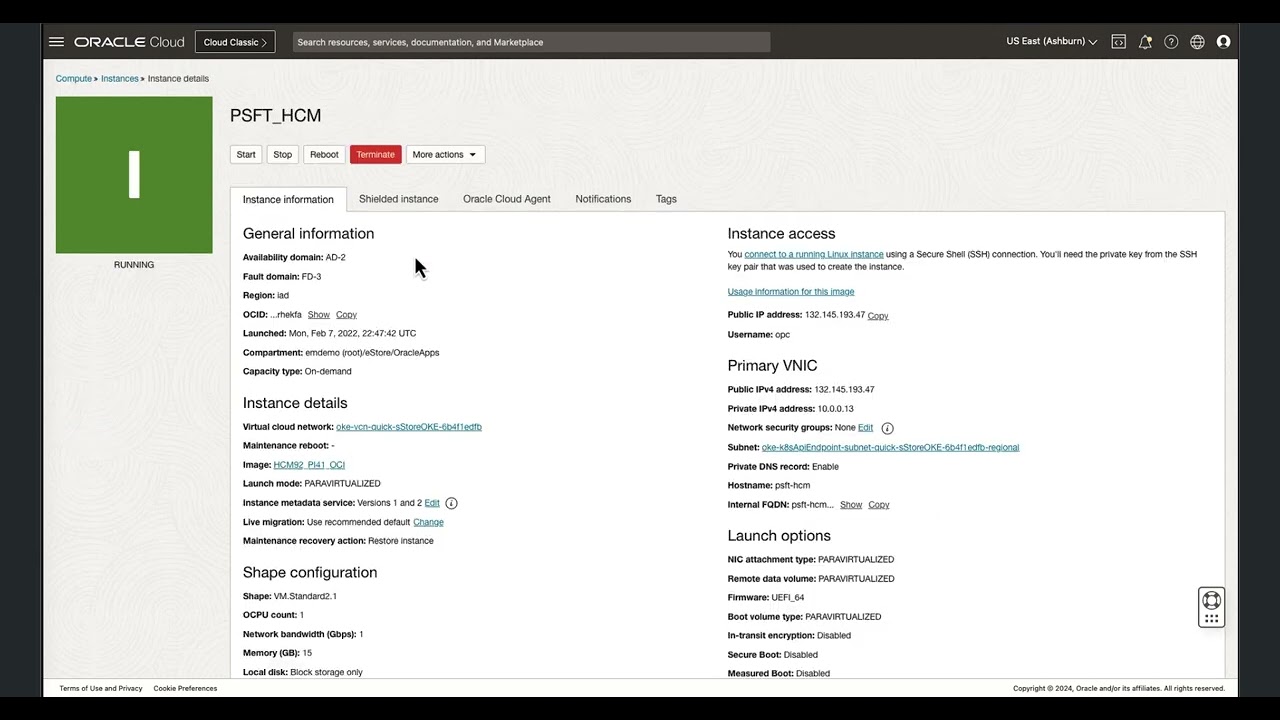Image resolution: width=1280 pixels, height=720 pixels.
Task: Edit Network security groups
Action: click(x=865, y=428)
